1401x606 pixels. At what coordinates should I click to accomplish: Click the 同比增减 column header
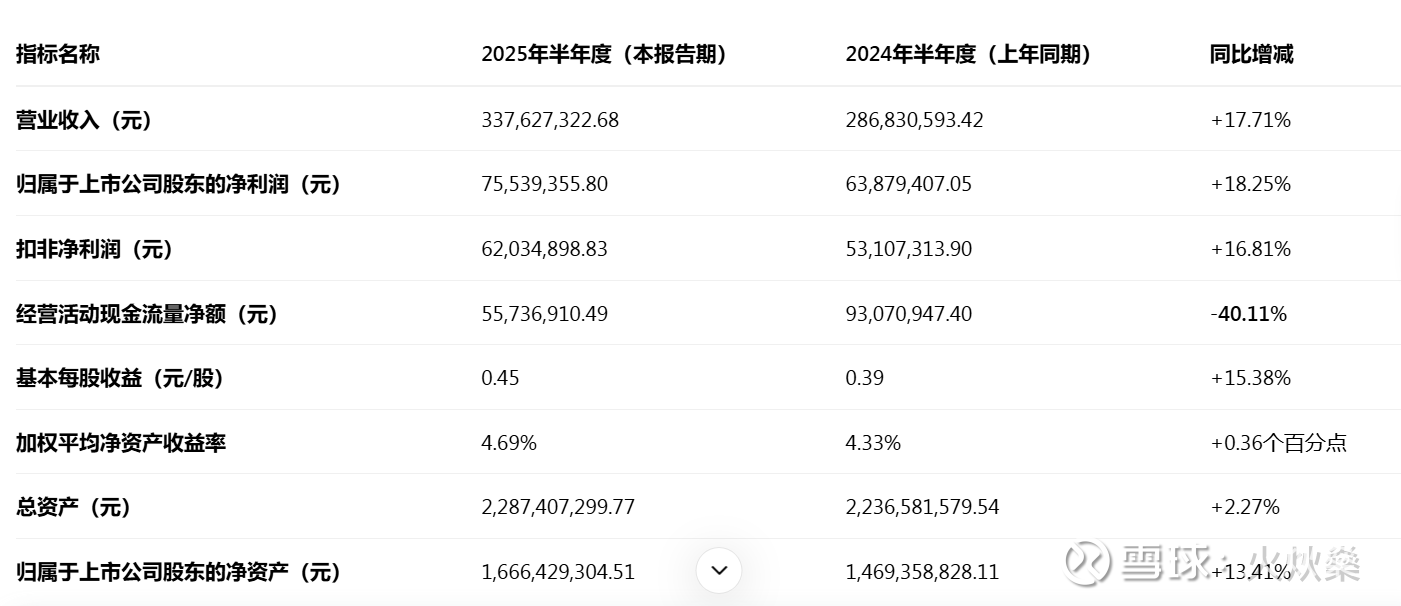pyautogui.click(x=1251, y=54)
